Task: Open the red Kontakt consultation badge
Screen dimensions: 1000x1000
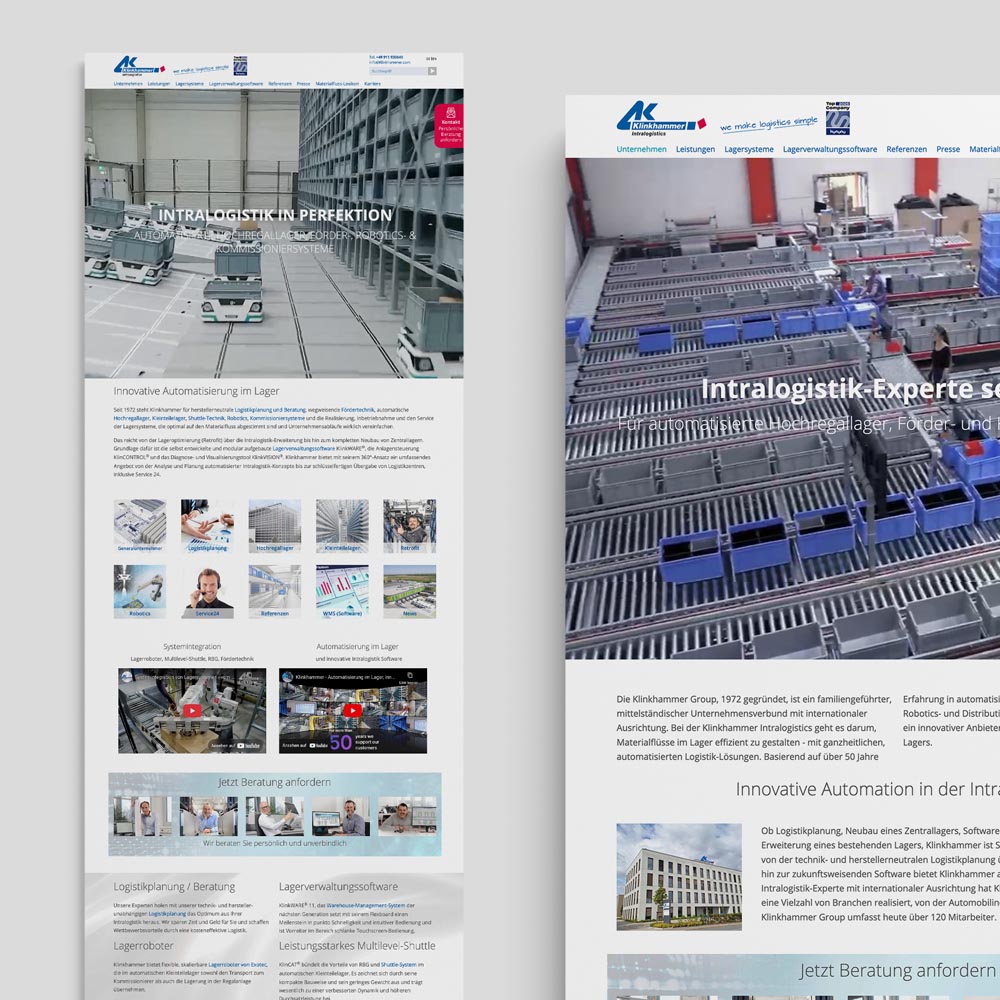Action: pos(450,126)
